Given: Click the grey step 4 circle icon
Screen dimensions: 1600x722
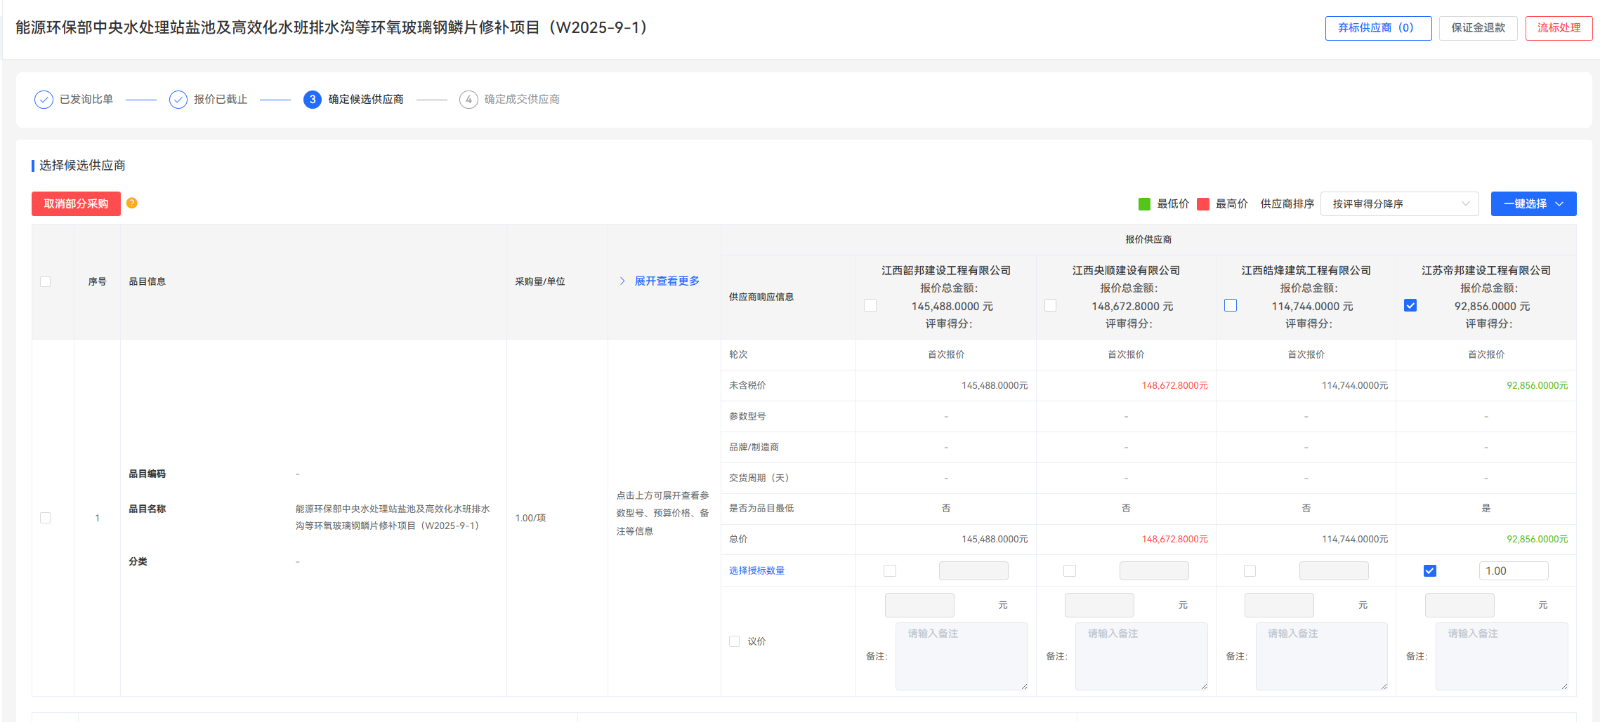Looking at the screenshot, I should 468,100.
